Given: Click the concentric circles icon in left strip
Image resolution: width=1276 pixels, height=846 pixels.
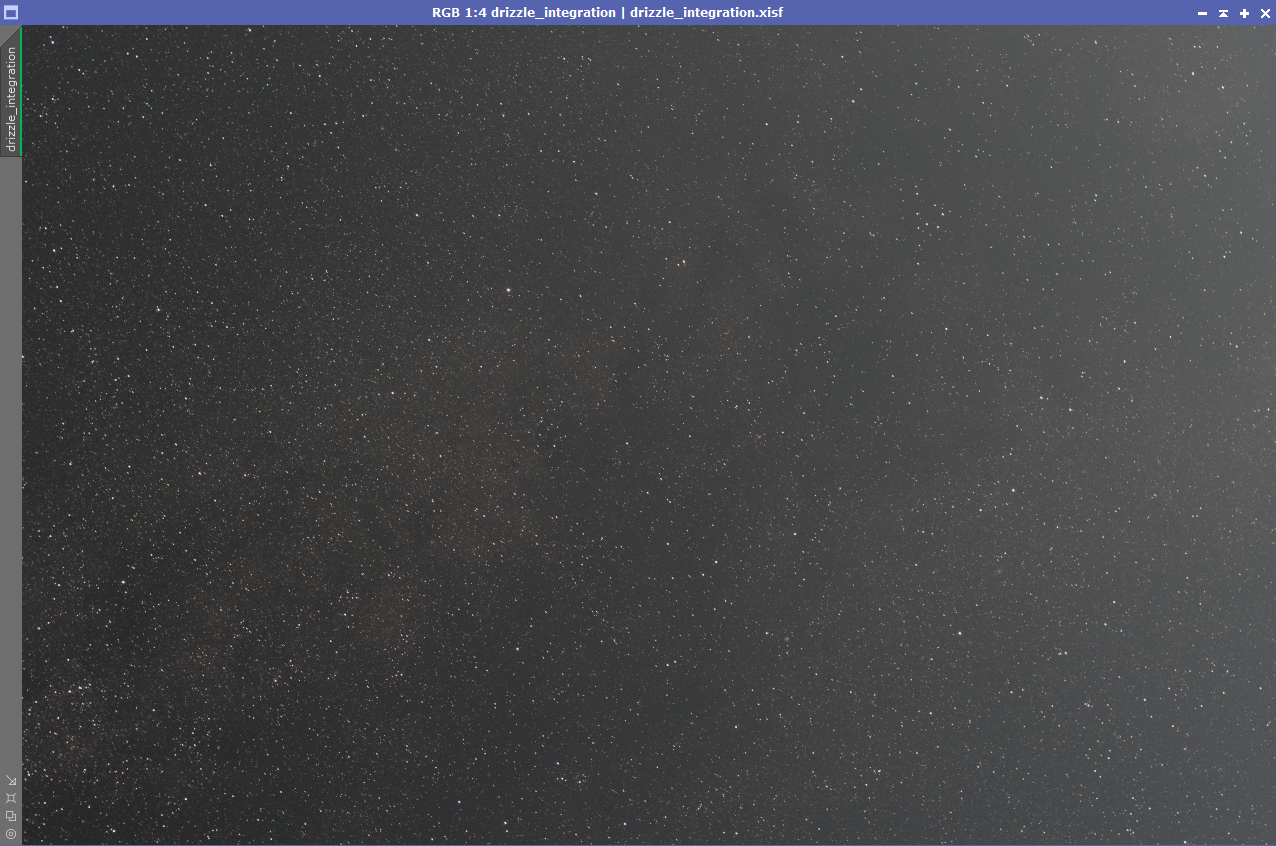Looking at the screenshot, I should coord(11,834).
